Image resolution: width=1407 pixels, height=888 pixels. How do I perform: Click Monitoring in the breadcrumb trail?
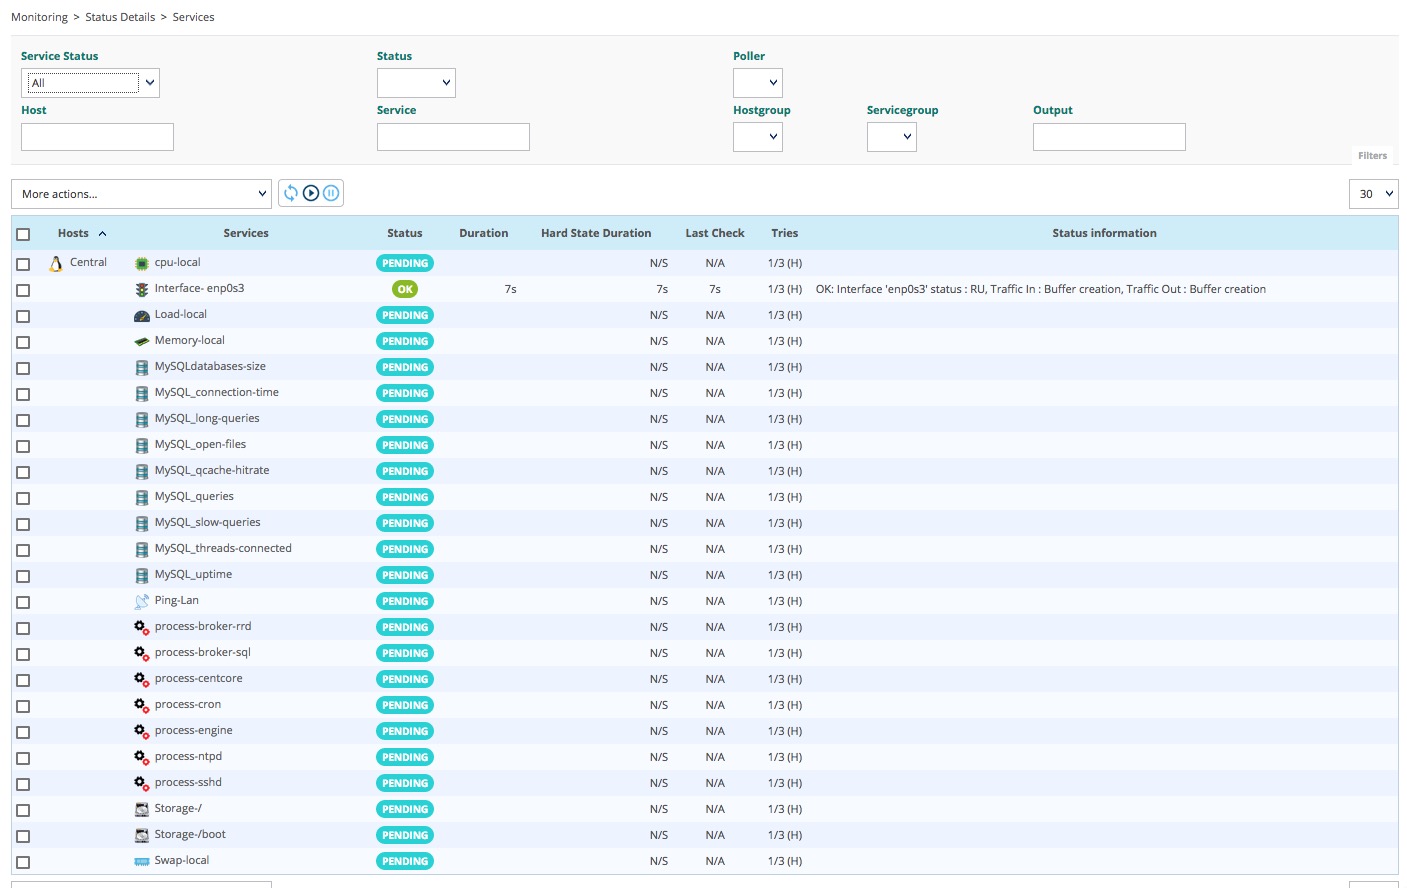pos(39,17)
